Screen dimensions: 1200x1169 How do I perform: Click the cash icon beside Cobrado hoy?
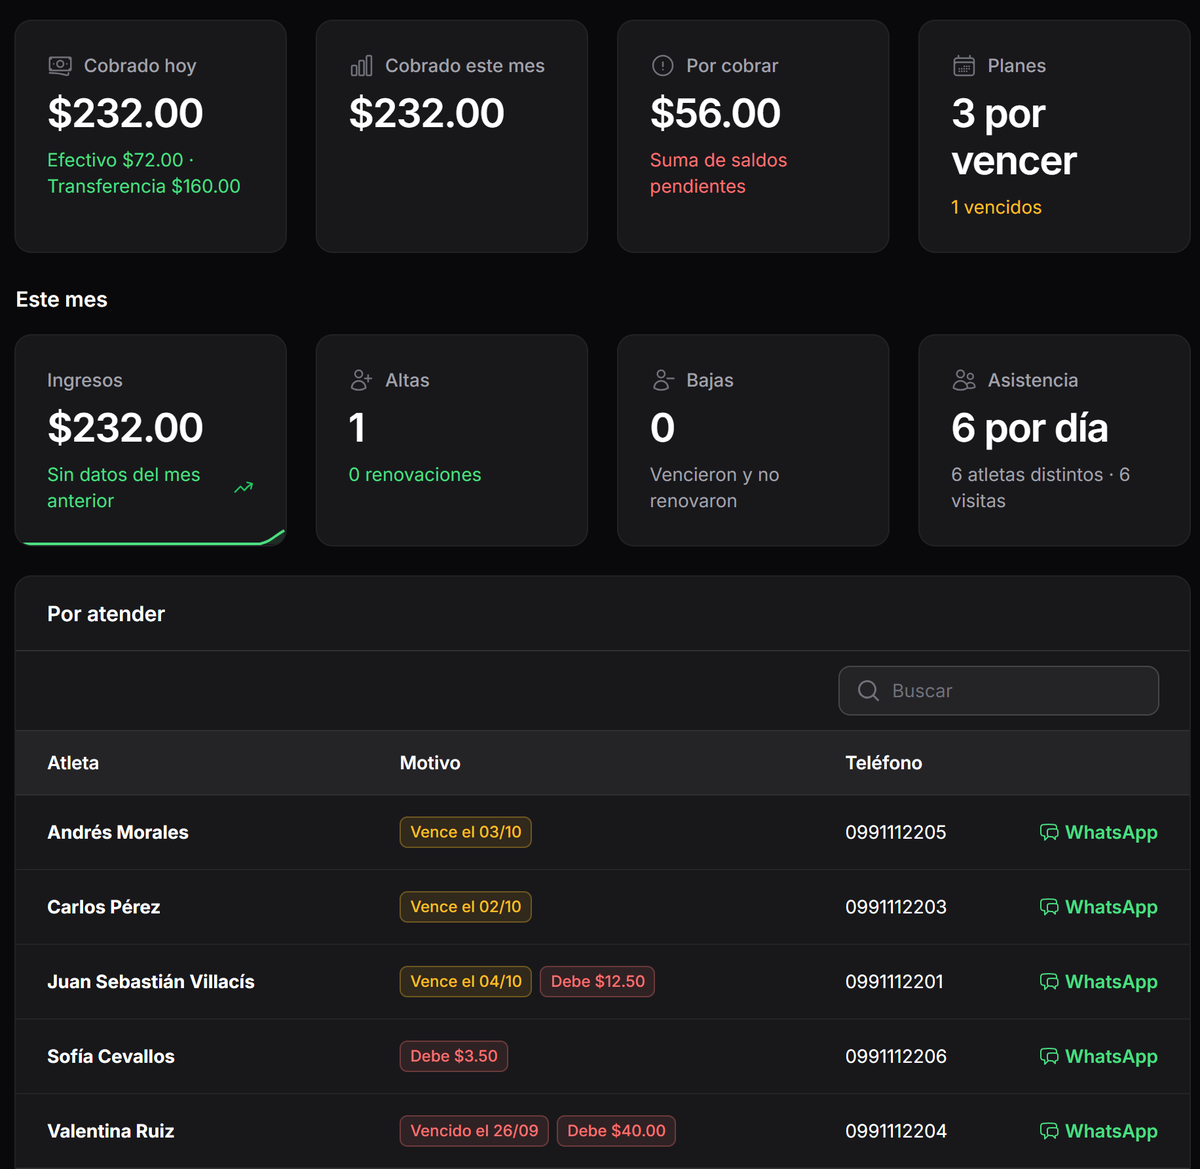tap(60, 66)
